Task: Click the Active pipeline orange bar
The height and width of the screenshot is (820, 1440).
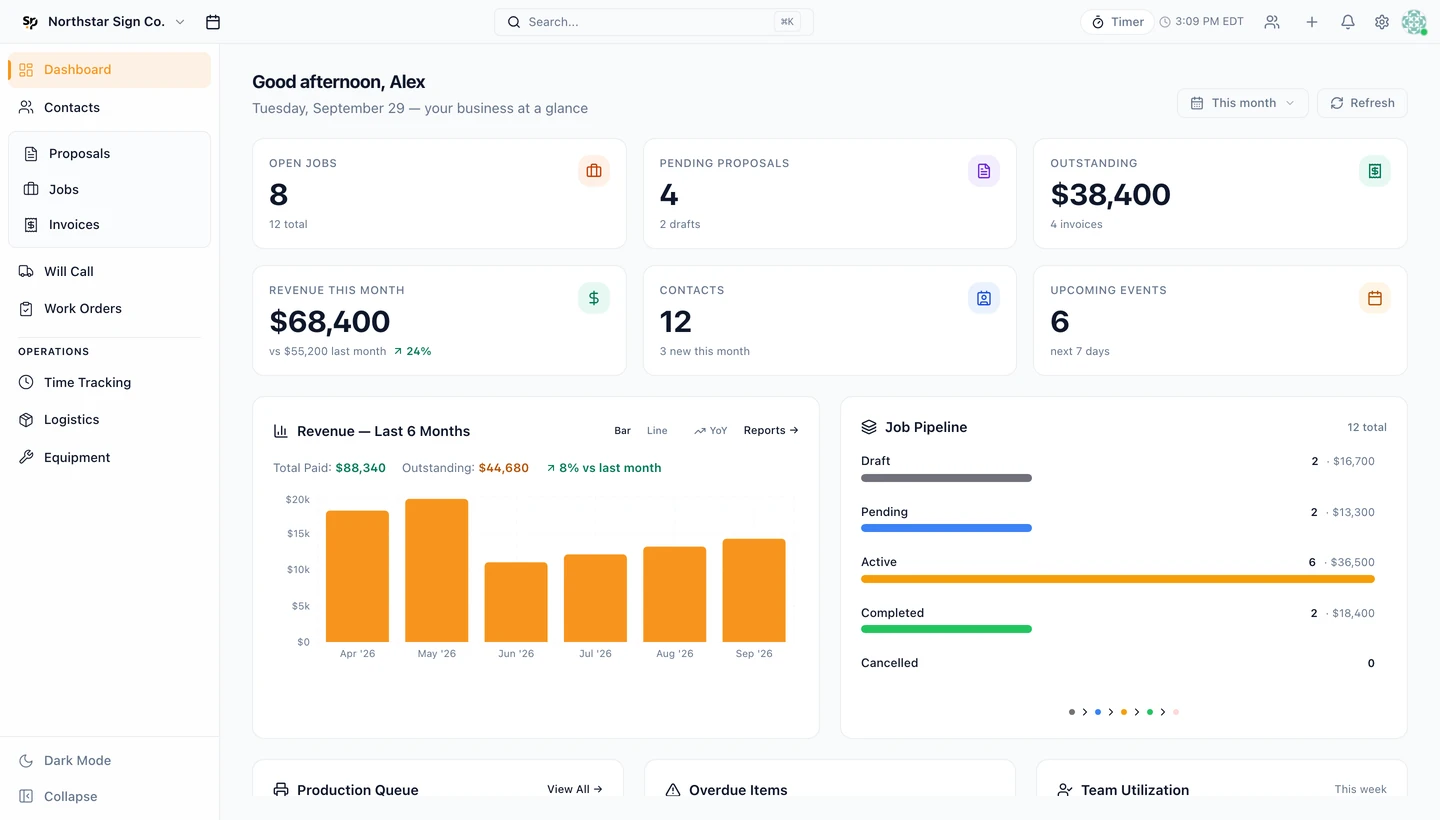Action: click(x=1118, y=579)
